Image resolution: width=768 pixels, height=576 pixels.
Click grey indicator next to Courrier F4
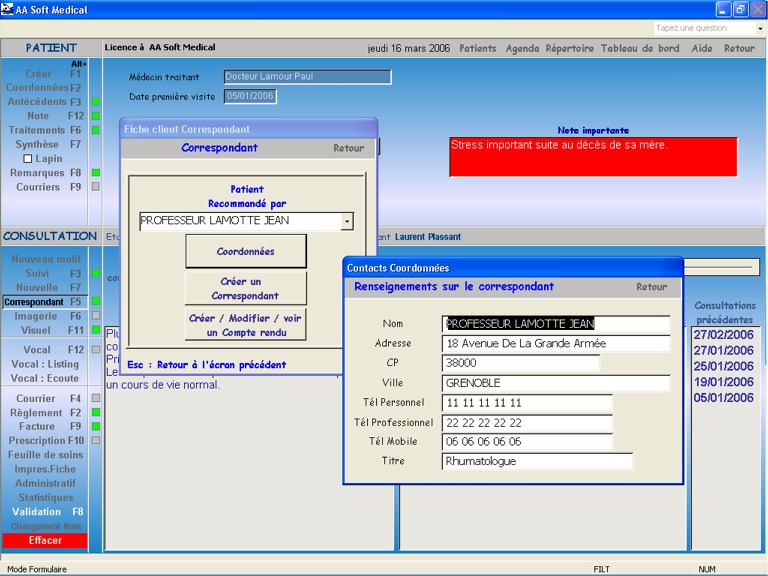coord(96,398)
